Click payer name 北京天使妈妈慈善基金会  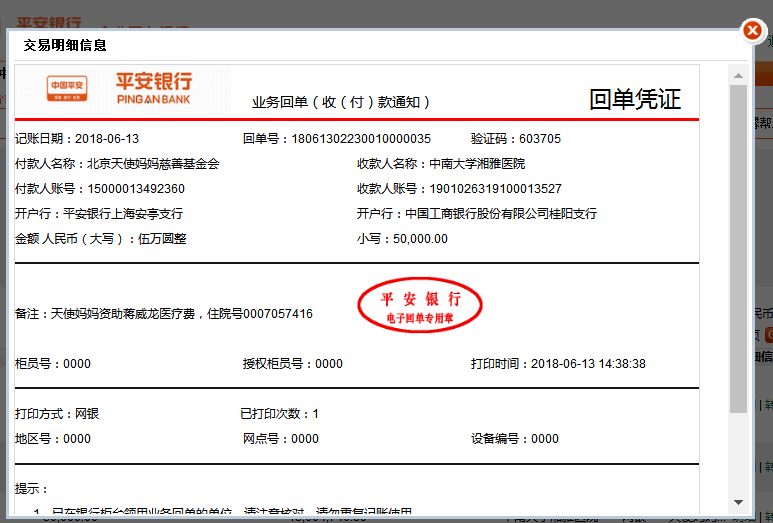[x=153, y=164]
